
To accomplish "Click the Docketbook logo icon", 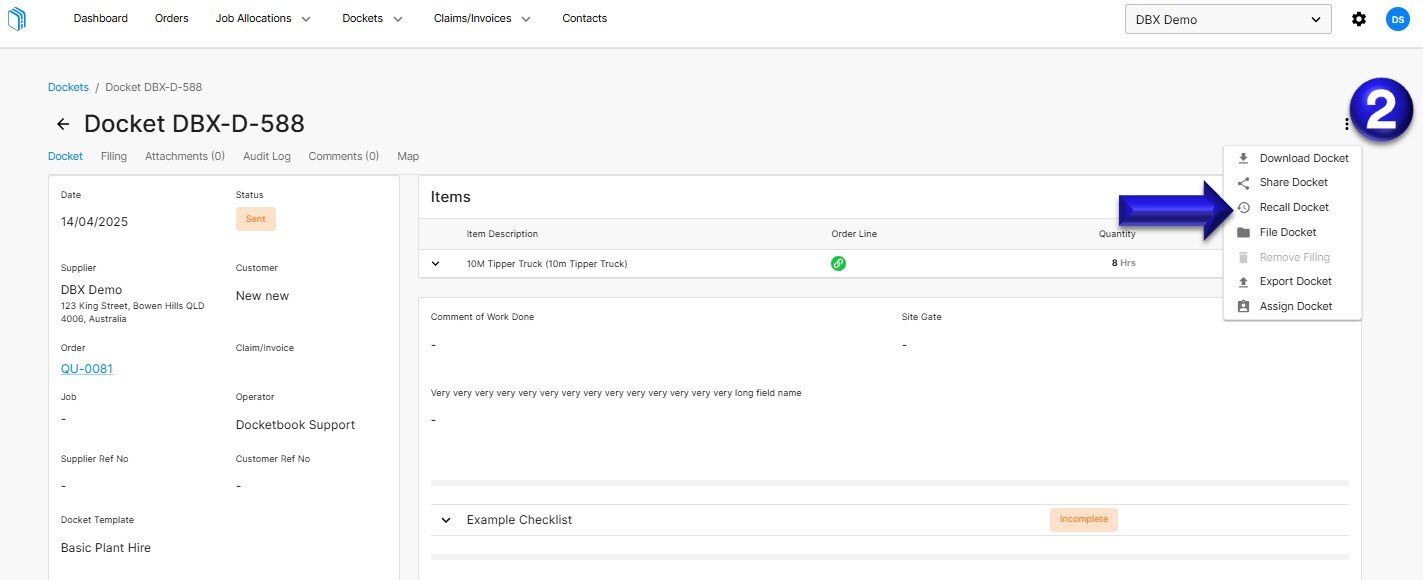I will coord(16,19).
